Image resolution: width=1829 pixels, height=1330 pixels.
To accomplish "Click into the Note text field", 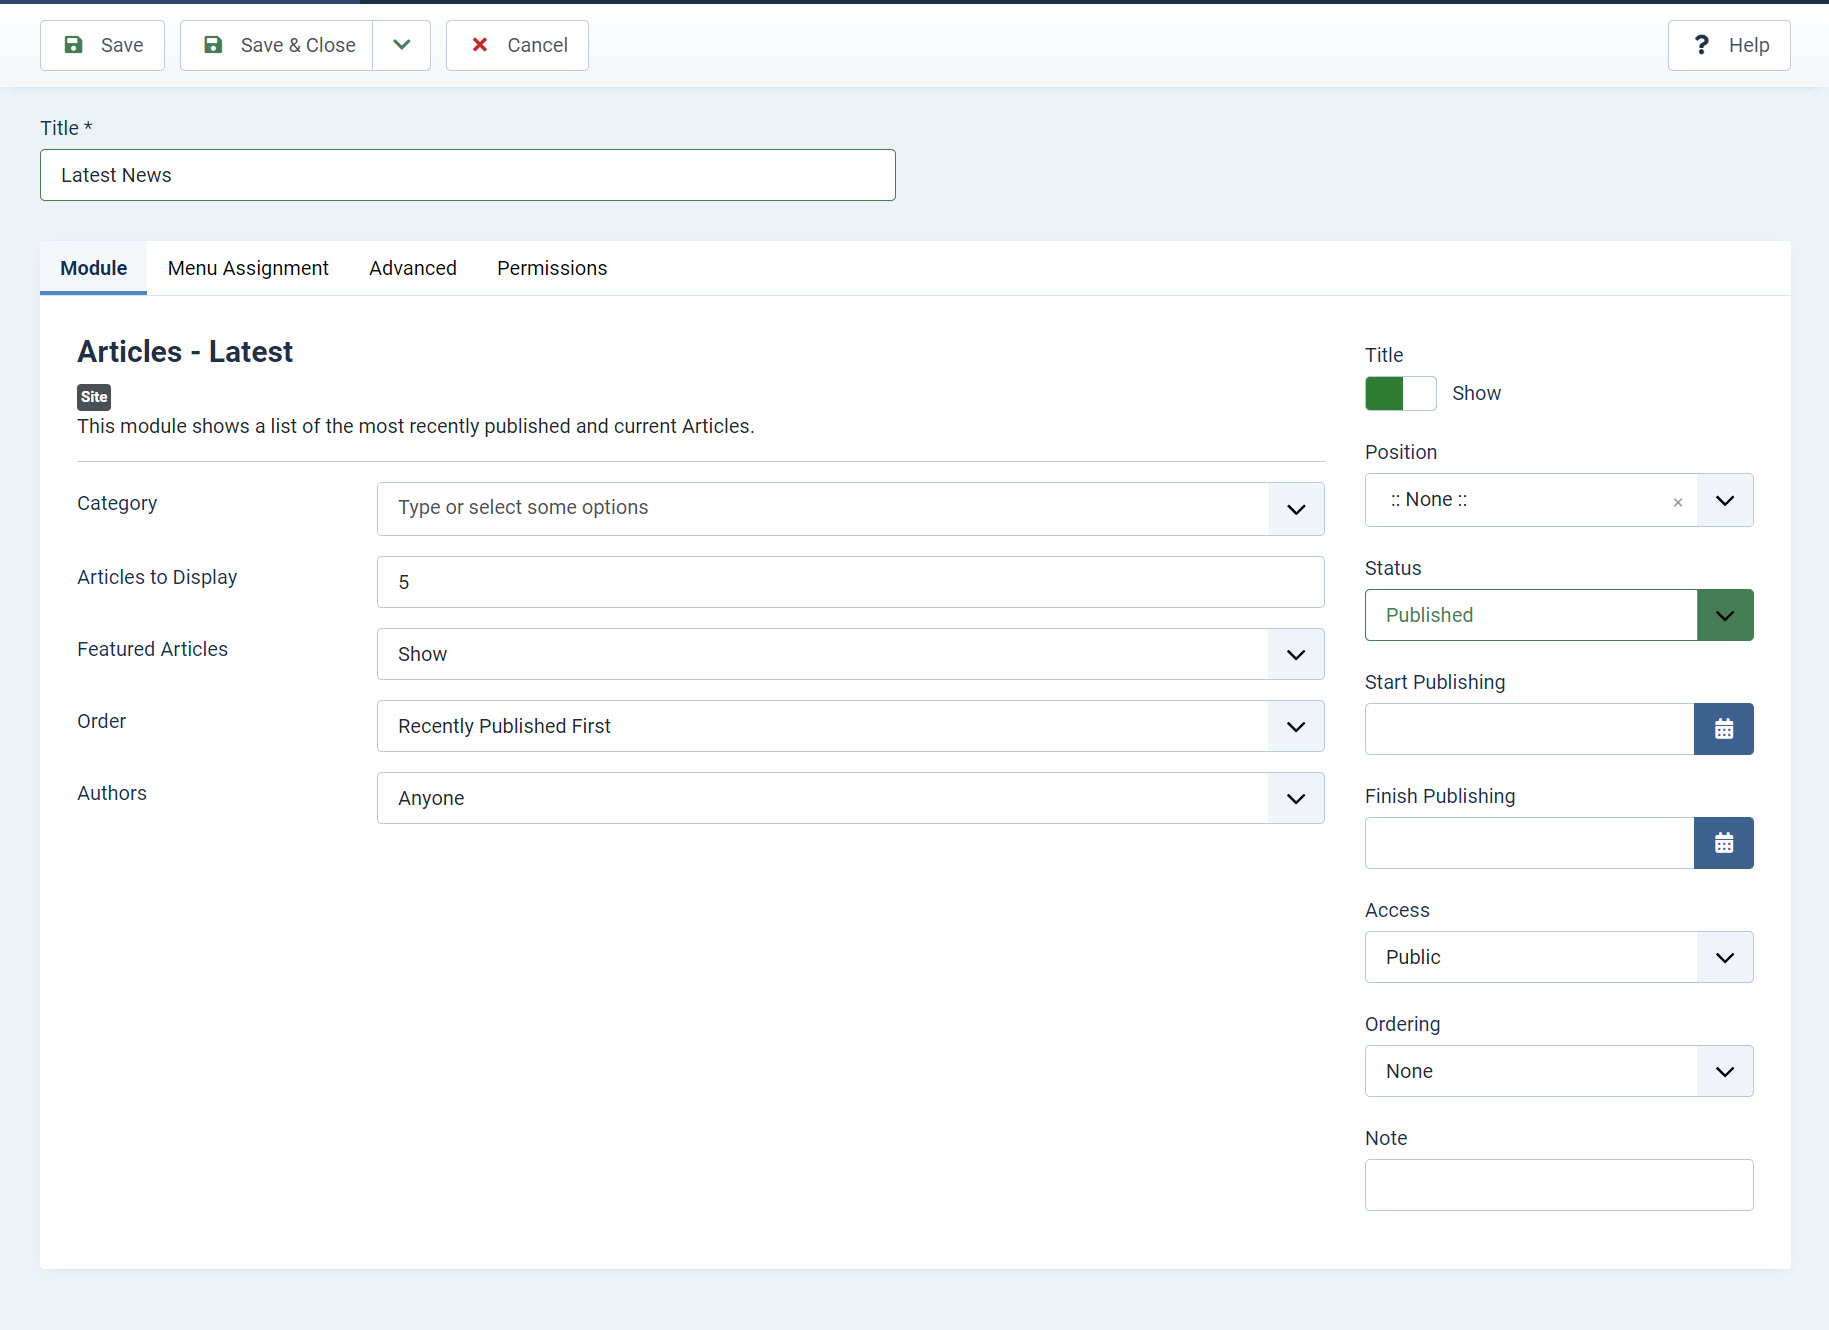I will point(1558,1185).
